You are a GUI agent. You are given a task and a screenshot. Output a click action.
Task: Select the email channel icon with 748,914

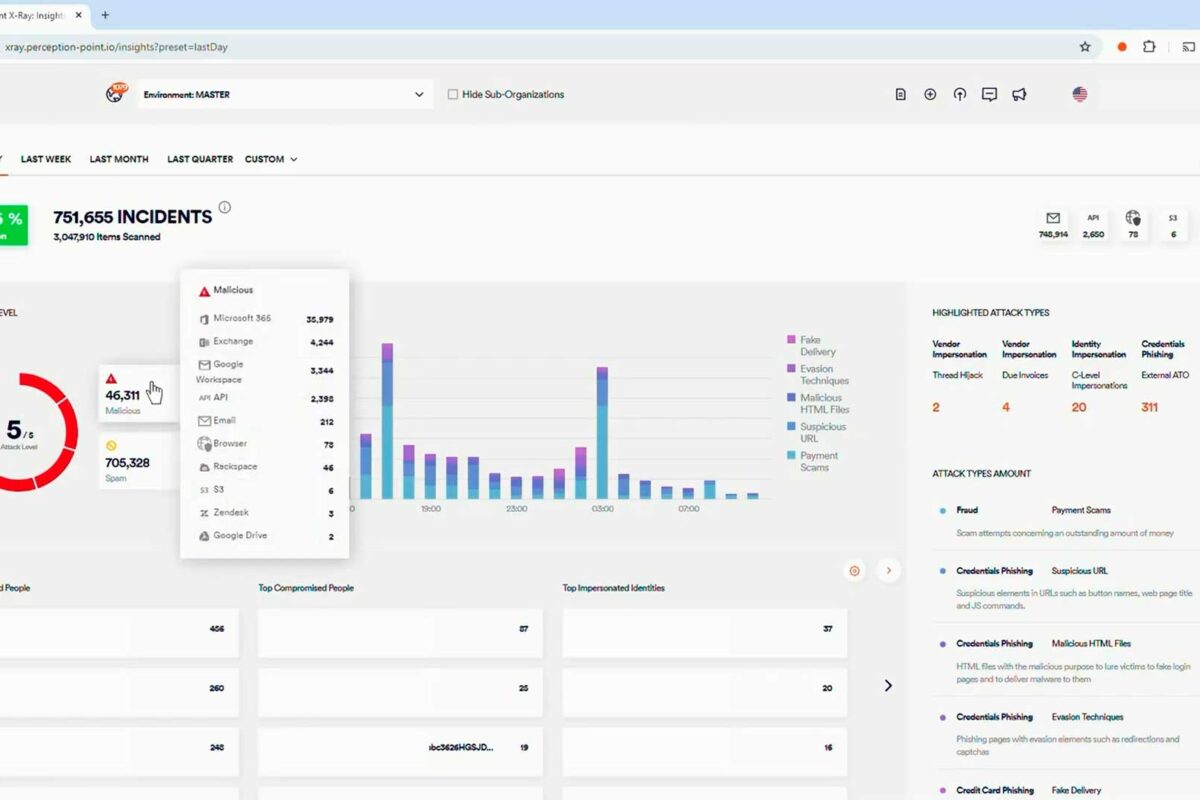point(1053,225)
